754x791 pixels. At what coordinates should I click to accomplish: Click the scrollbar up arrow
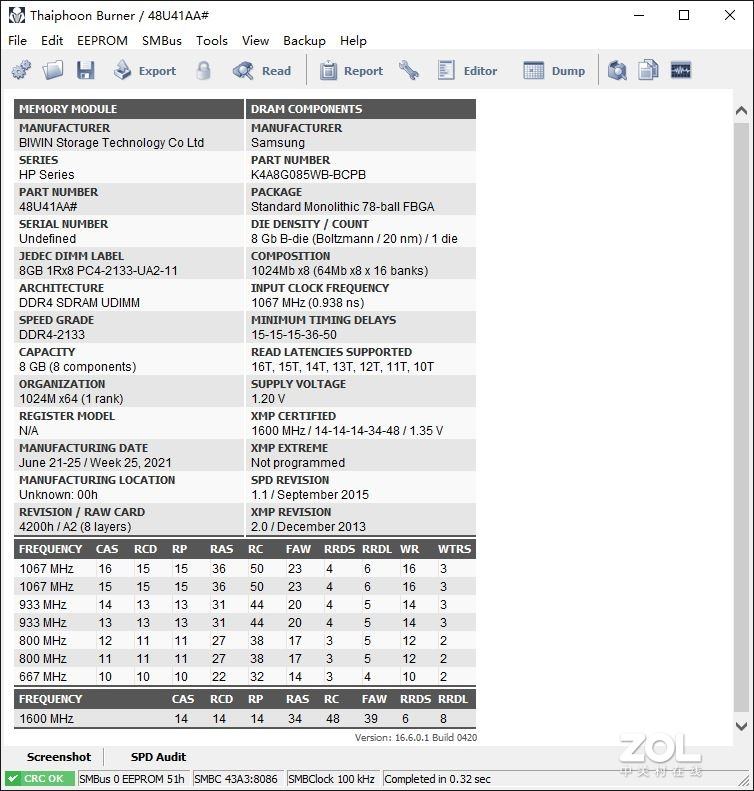(741, 110)
